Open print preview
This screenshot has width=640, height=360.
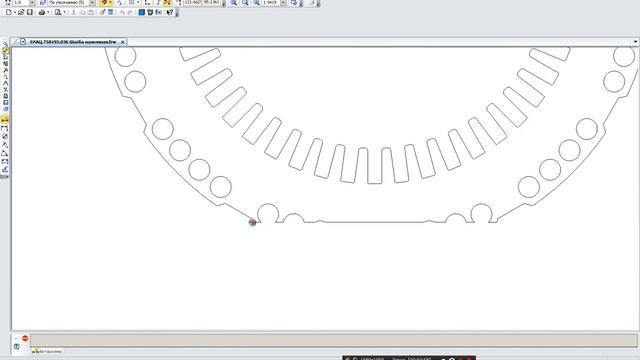(58, 12)
